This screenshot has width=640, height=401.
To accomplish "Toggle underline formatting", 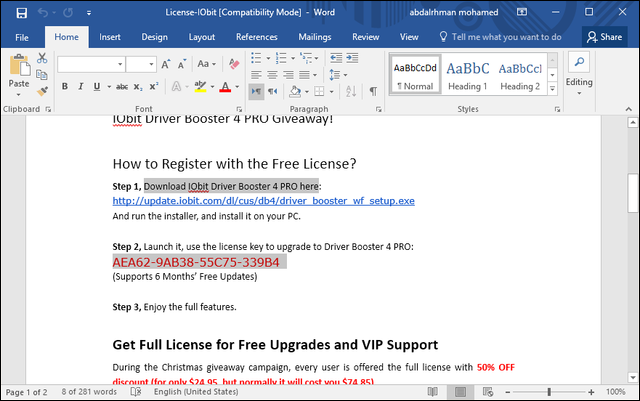I will pos(97,87).
